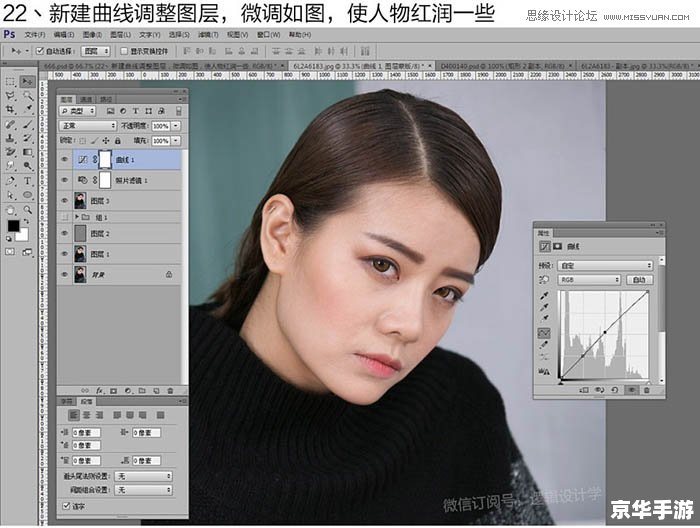Select the Lasso tool
The width and height of the screenshot is (700, 528).
[x=11, y=96]
